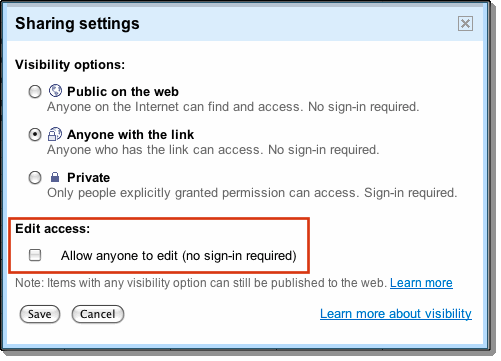Screen dimensions: 501x361
Task: Click the lock-and-globe icon for Anyone with the link
Action: coord(55,134)
